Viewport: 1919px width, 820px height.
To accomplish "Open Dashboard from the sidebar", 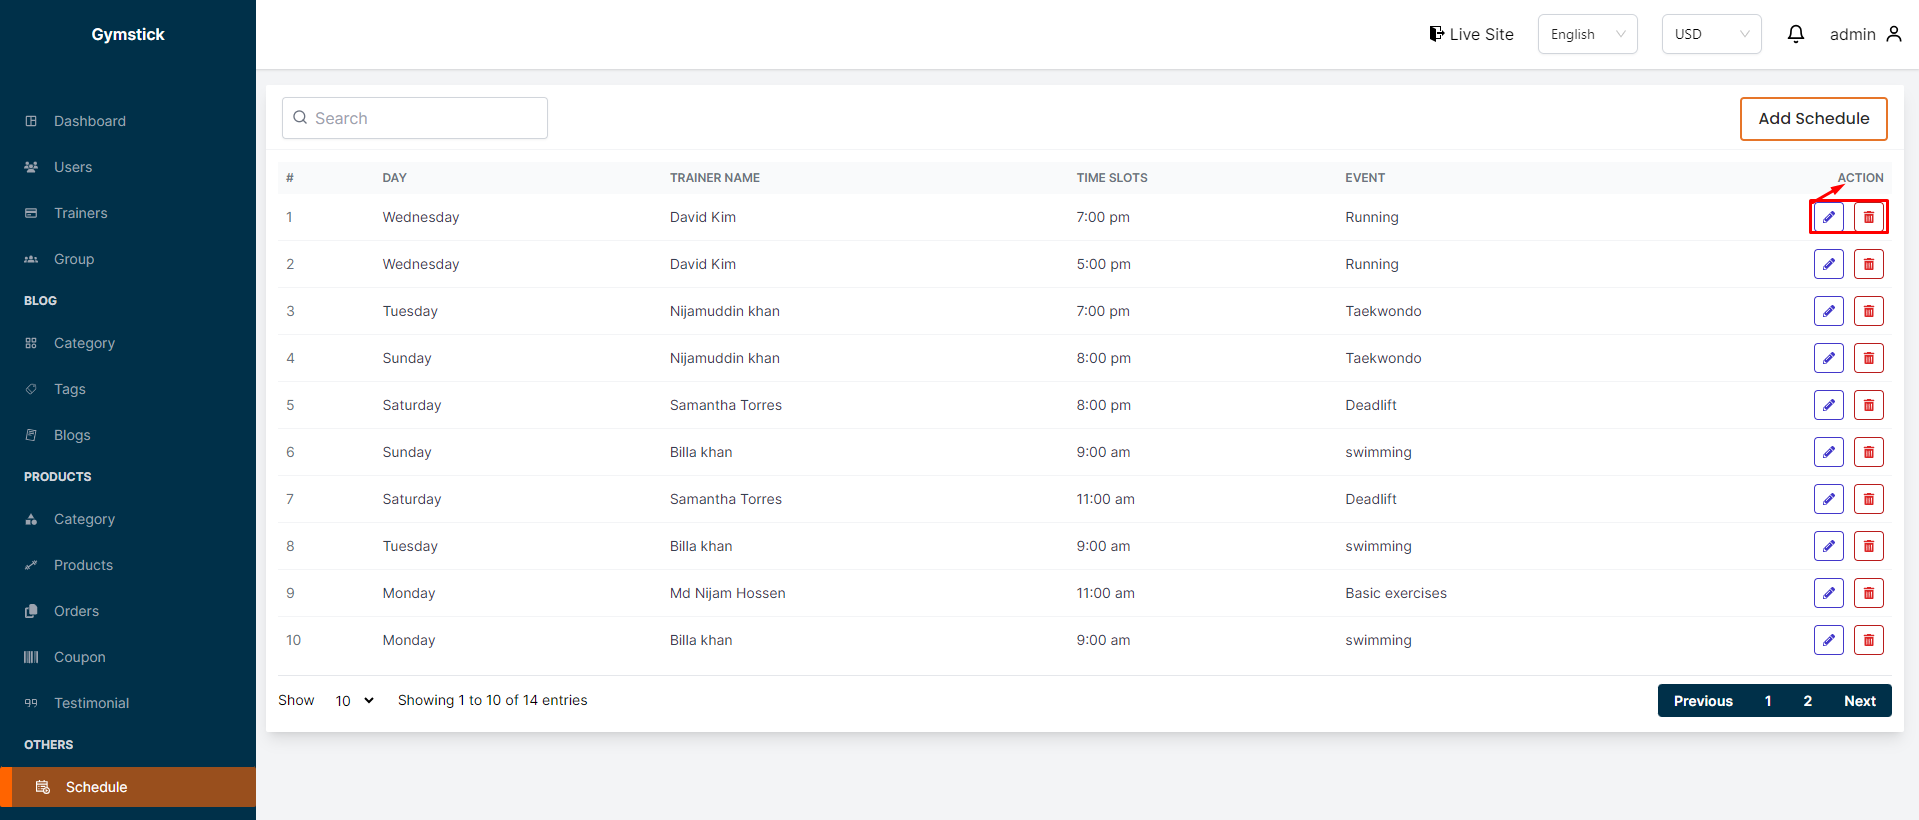I will tap(90, 121).
